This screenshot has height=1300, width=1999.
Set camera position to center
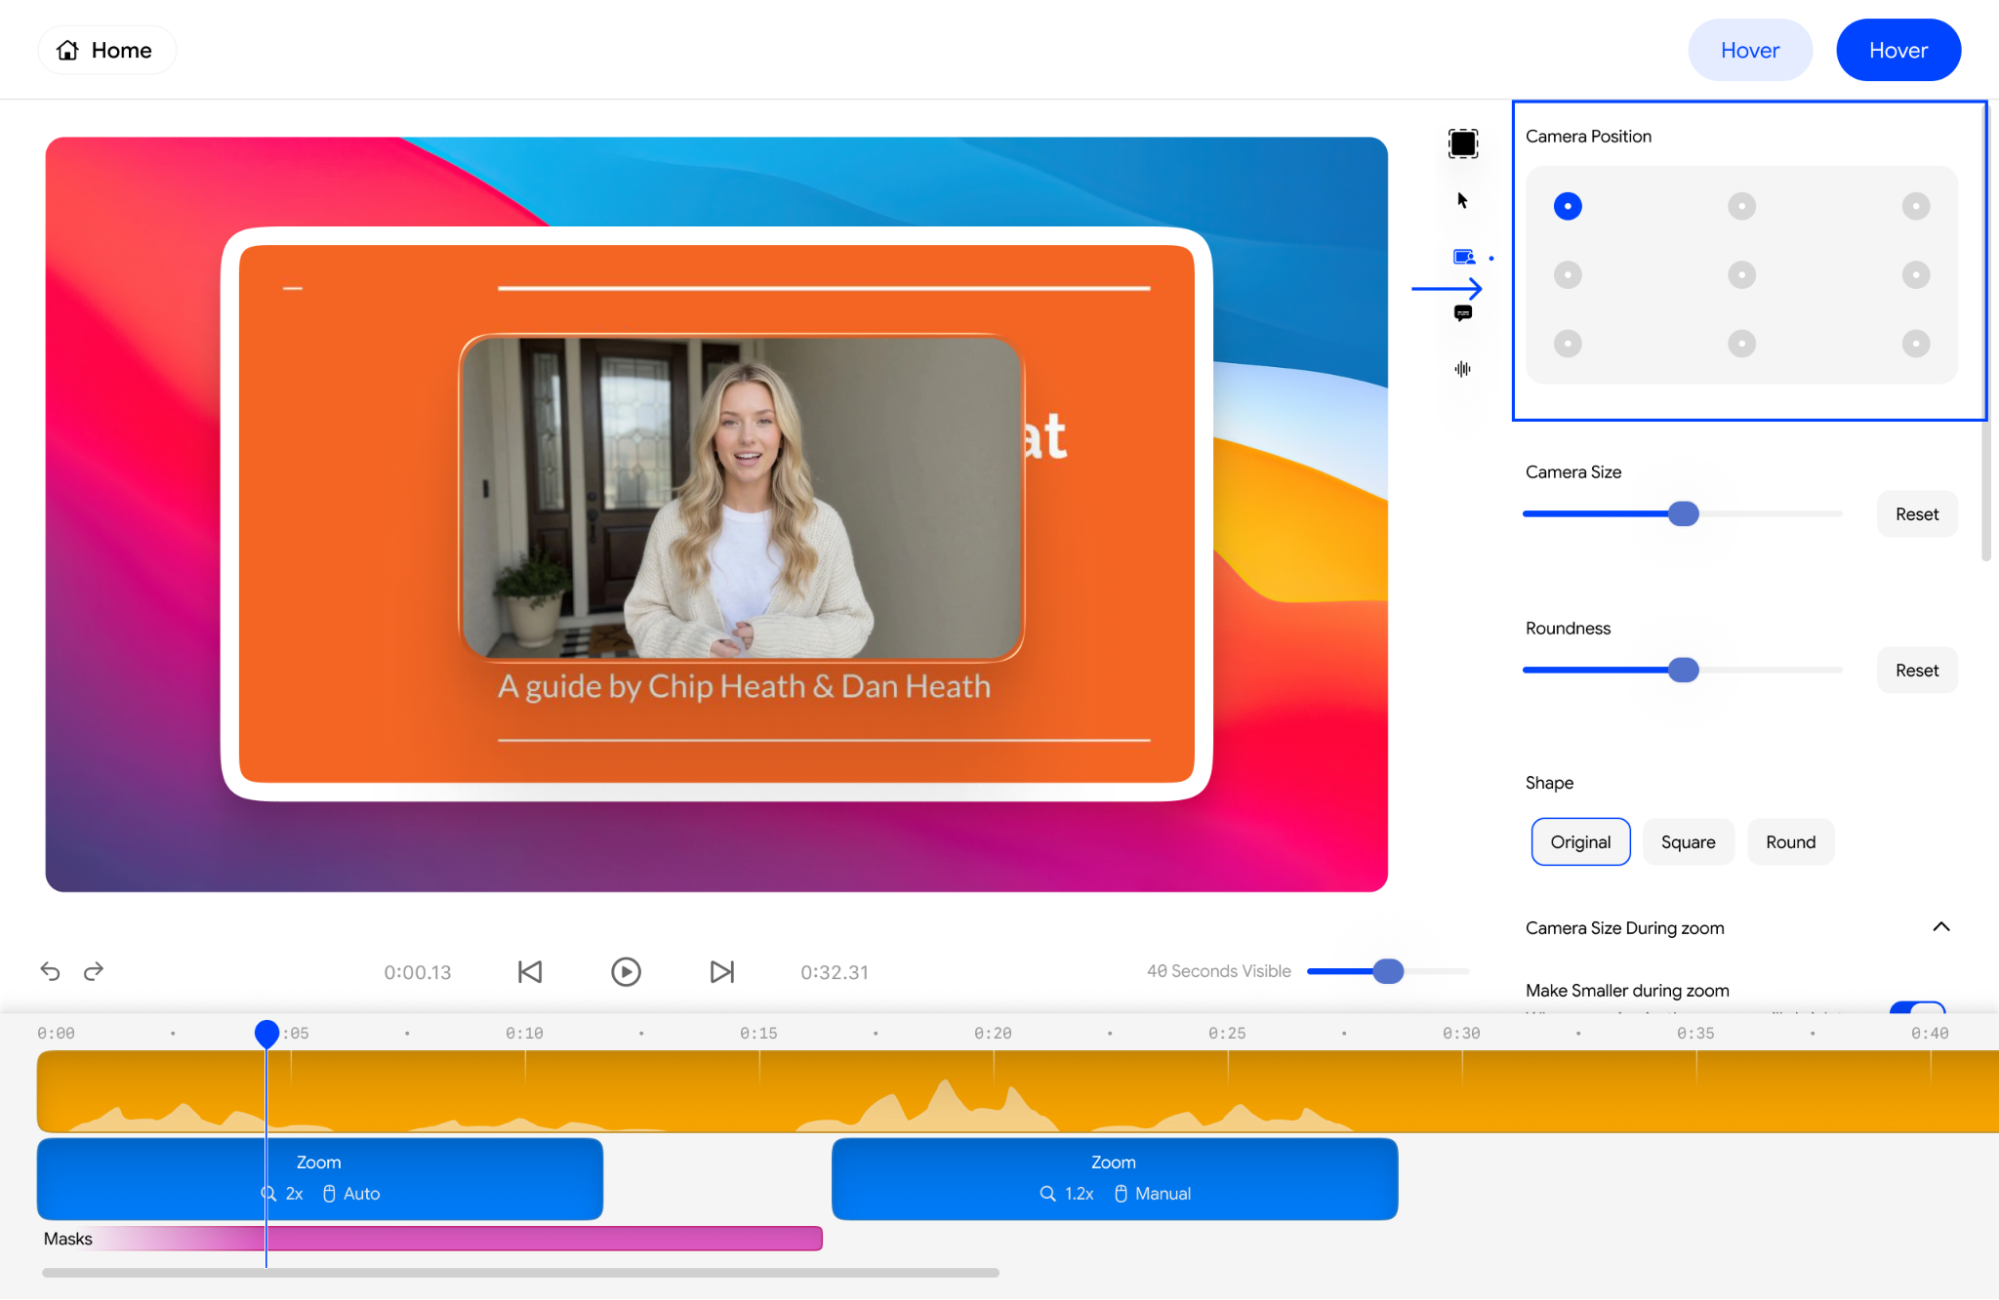1741,275
